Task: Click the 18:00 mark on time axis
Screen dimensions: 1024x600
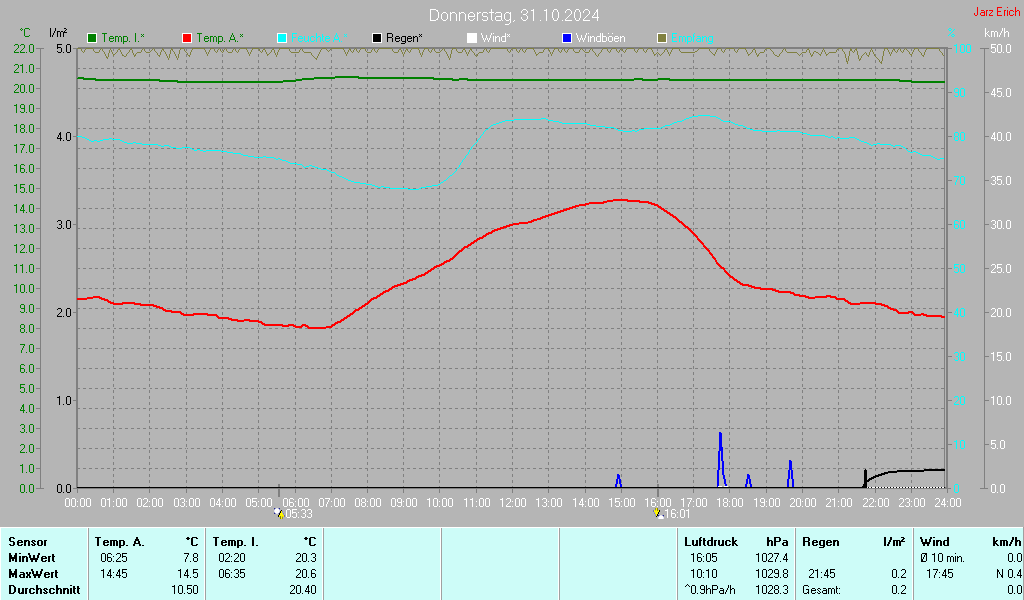Action: tap(729, 503)
